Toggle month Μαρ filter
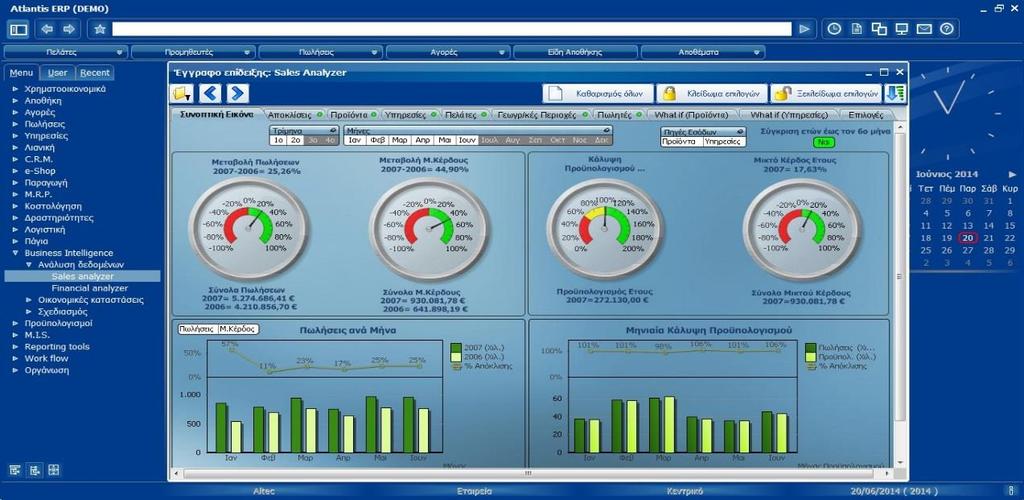Viewport: 1024px width, 500px height. tap(400, 140)
